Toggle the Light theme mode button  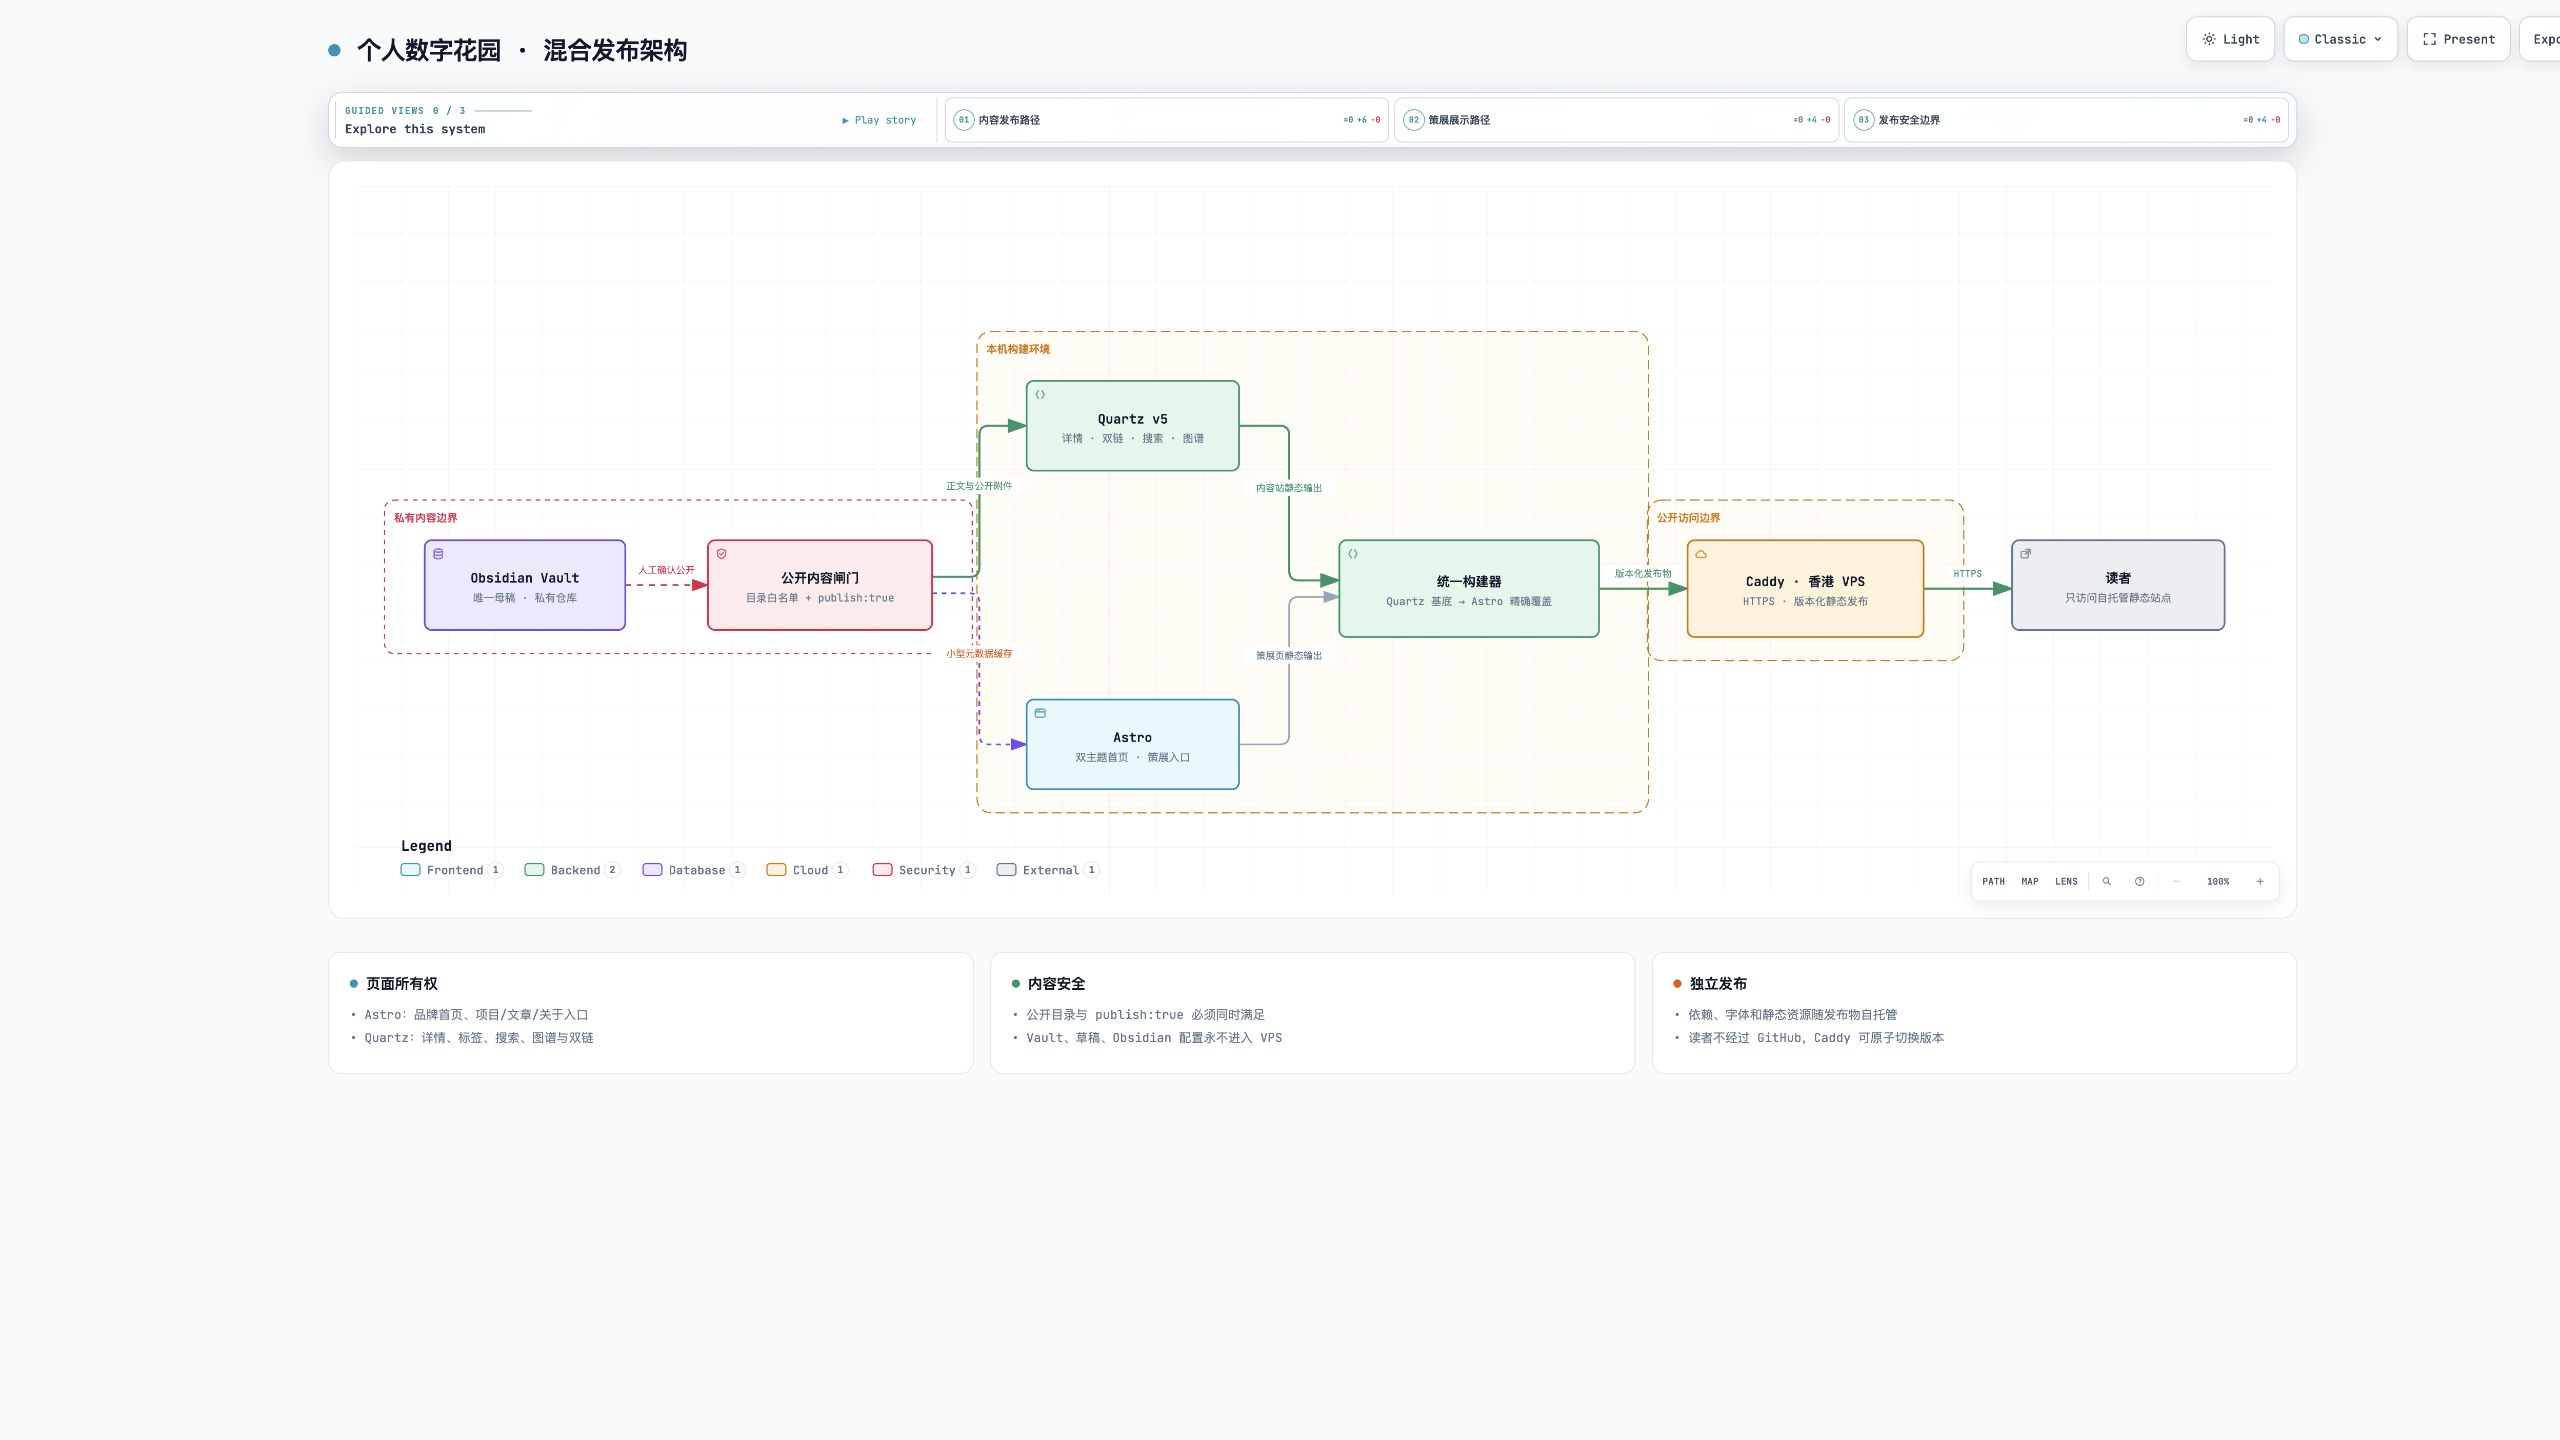(2230, 39)
